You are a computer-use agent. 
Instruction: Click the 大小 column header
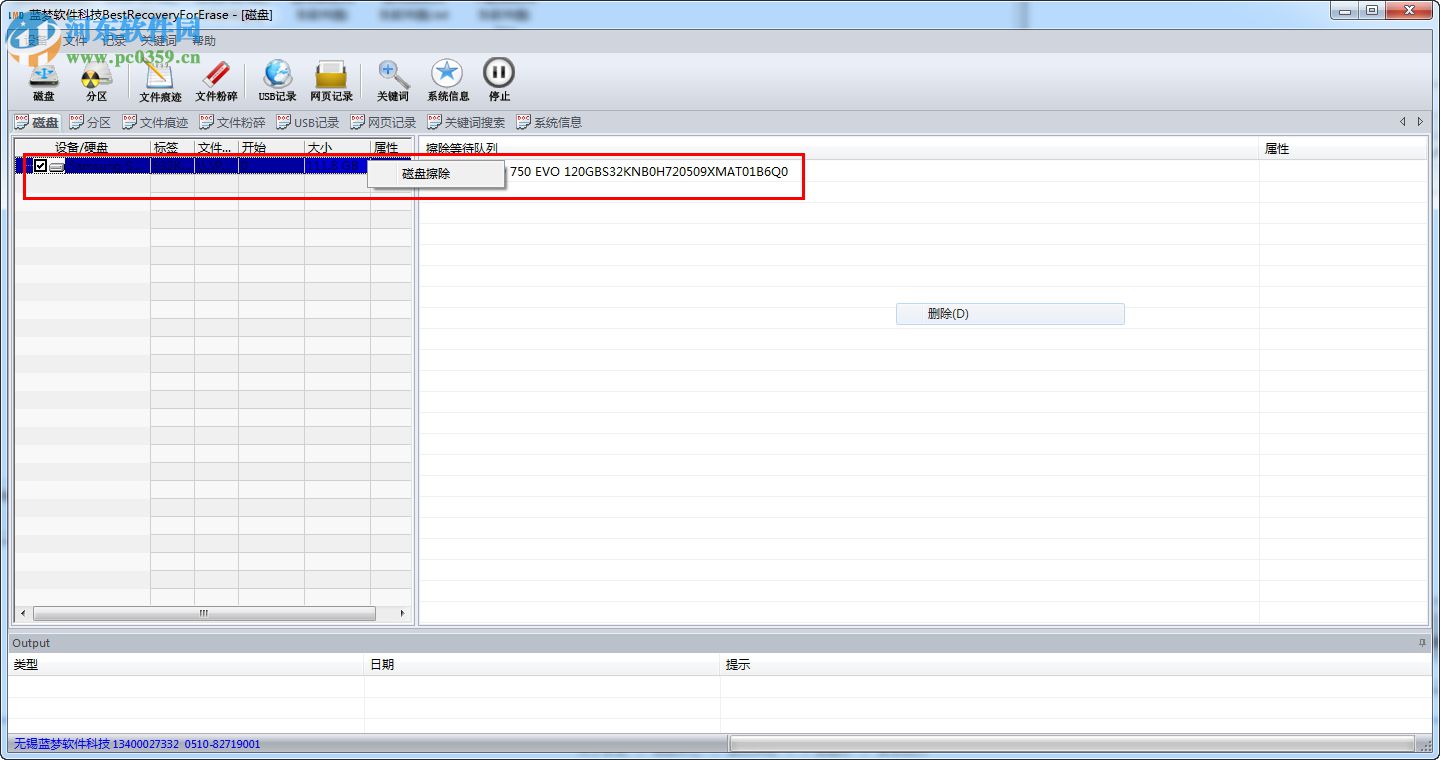click(337, 148)
